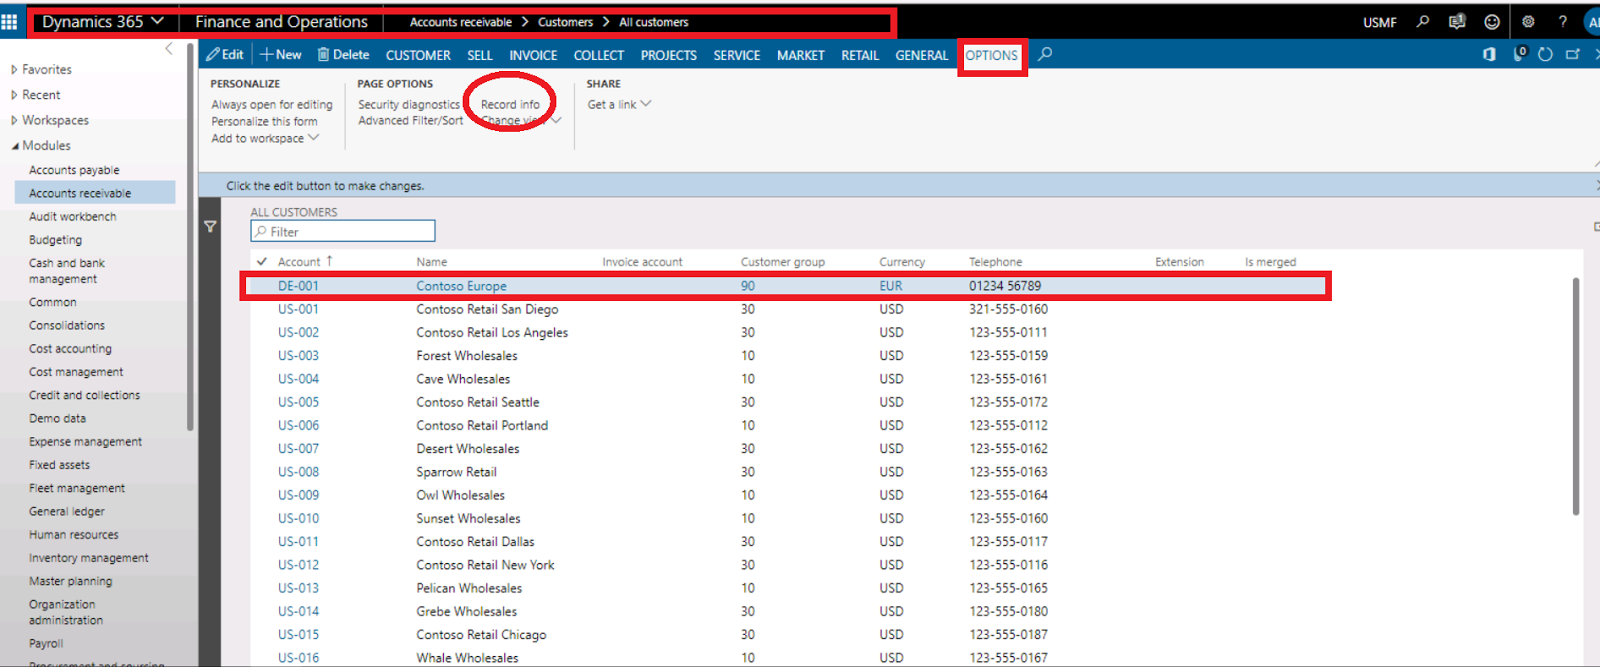Click Personalize this form
This screenshot has width=1600, height=667.
click(x=264, y=121)
